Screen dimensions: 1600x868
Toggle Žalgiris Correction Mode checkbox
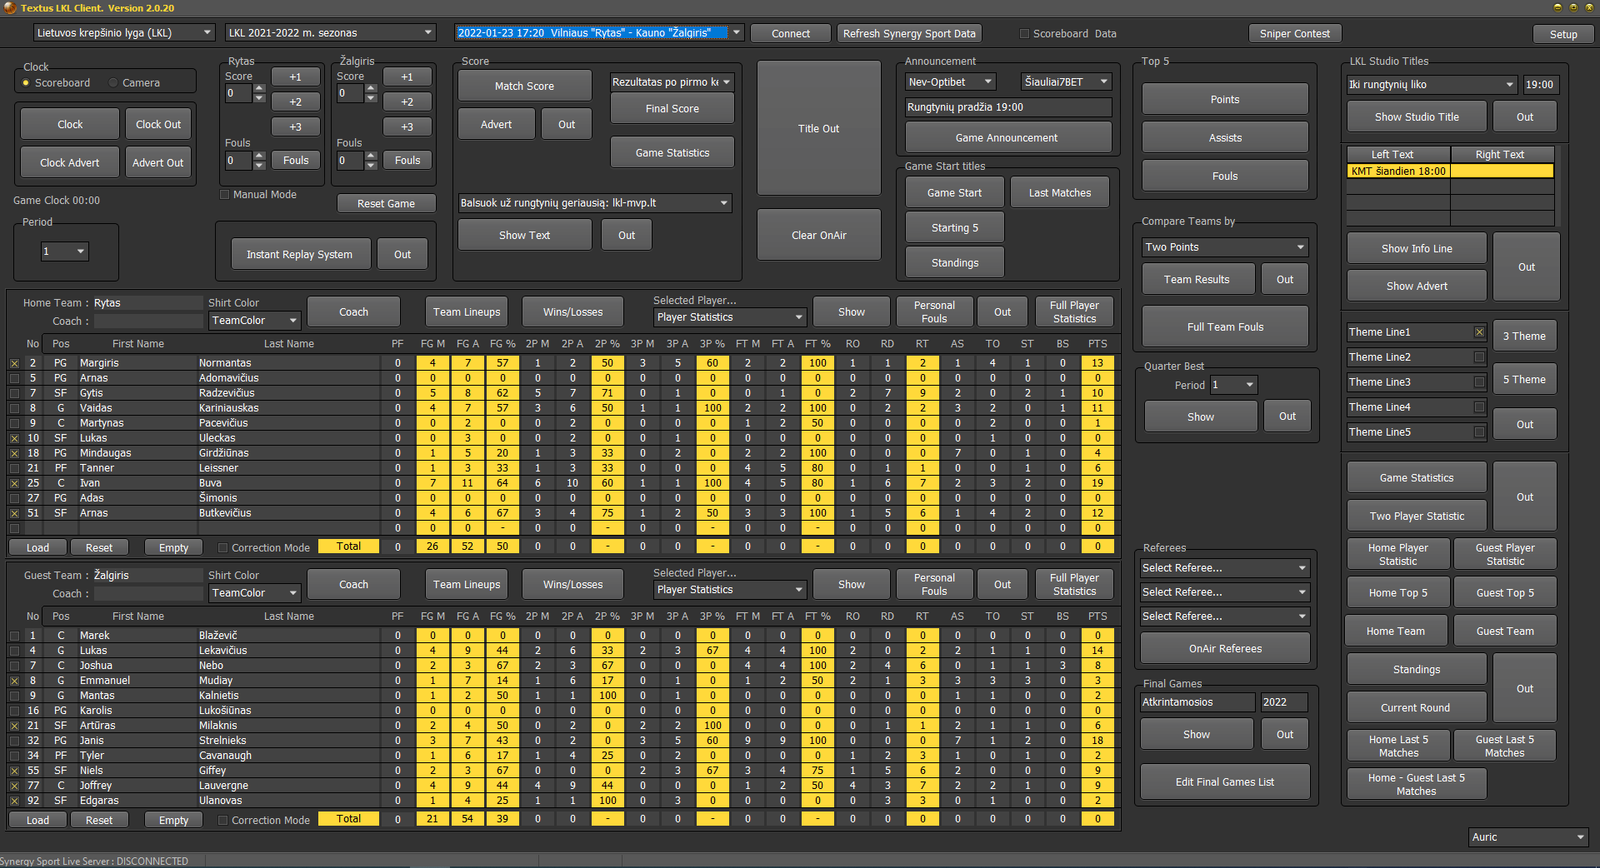coord(223,820)
